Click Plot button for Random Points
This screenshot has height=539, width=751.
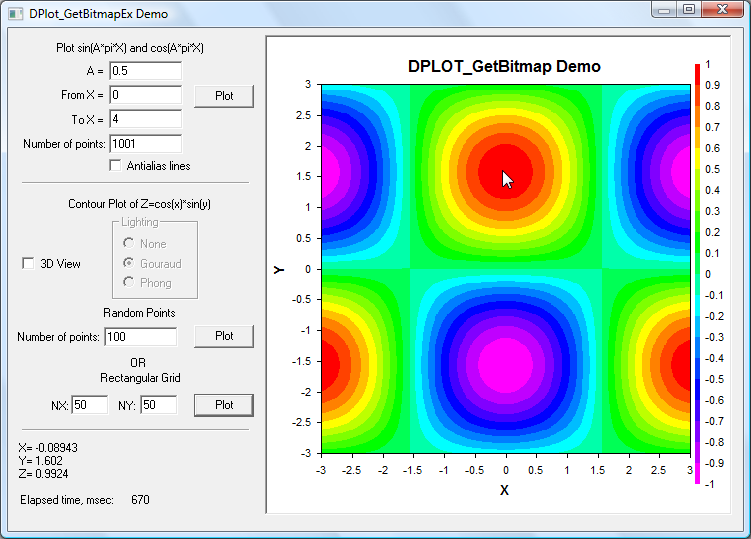(224, 336)
